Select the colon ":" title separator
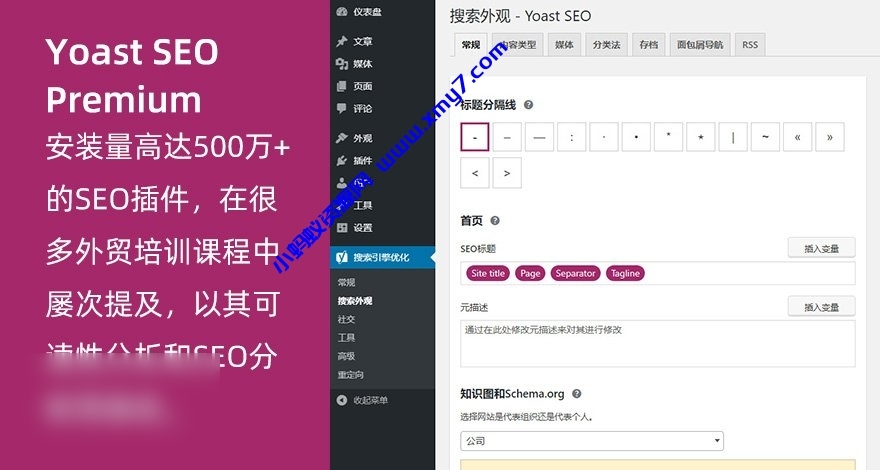880x470 pixels. pyautogui.click(x=572, y=137)
